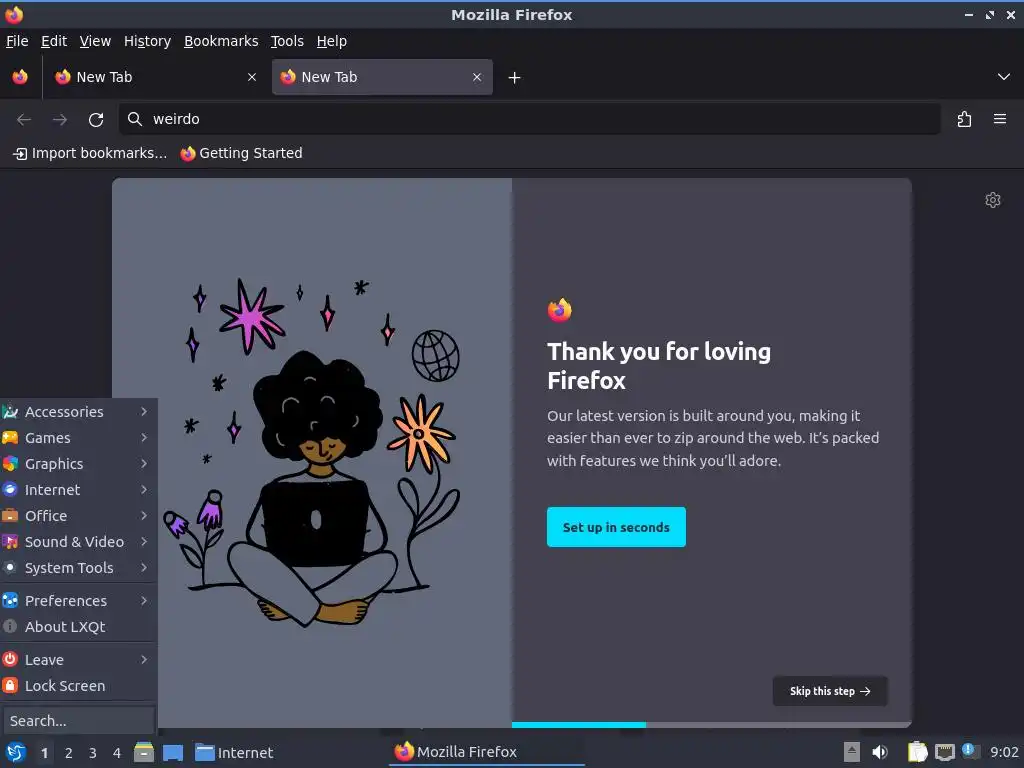Expand the Graphics submenu
The height and width of the screenshot is (768, 1024).
[78, 464]
